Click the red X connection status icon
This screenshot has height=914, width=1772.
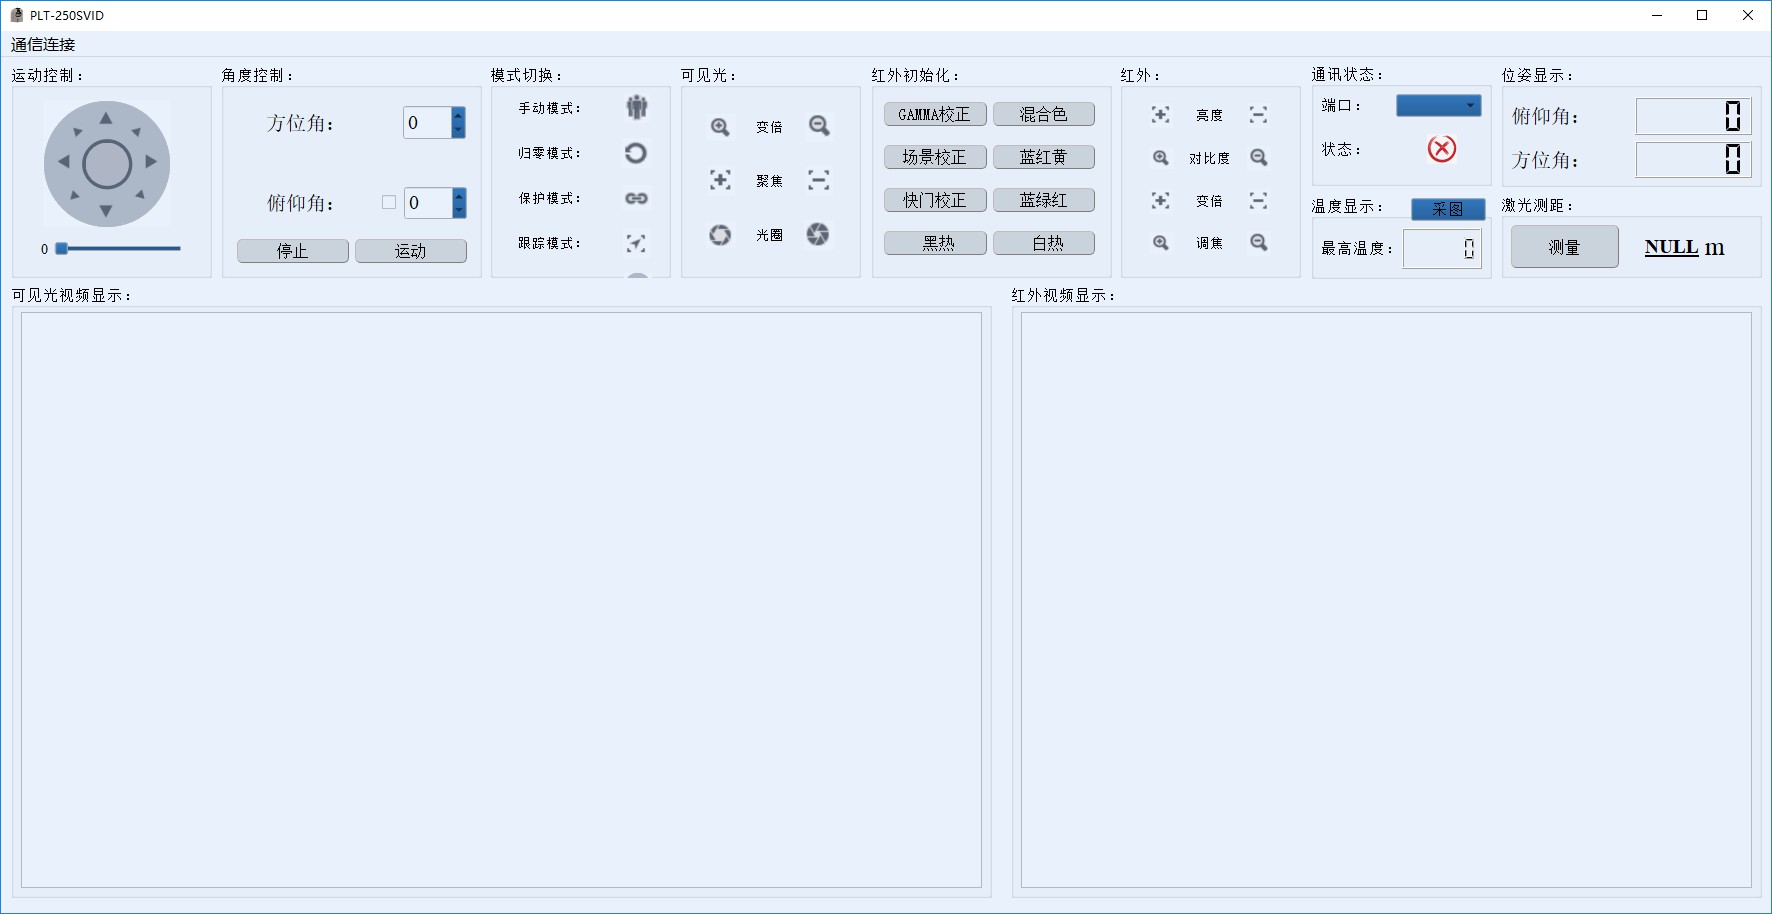pos(1441,149)
